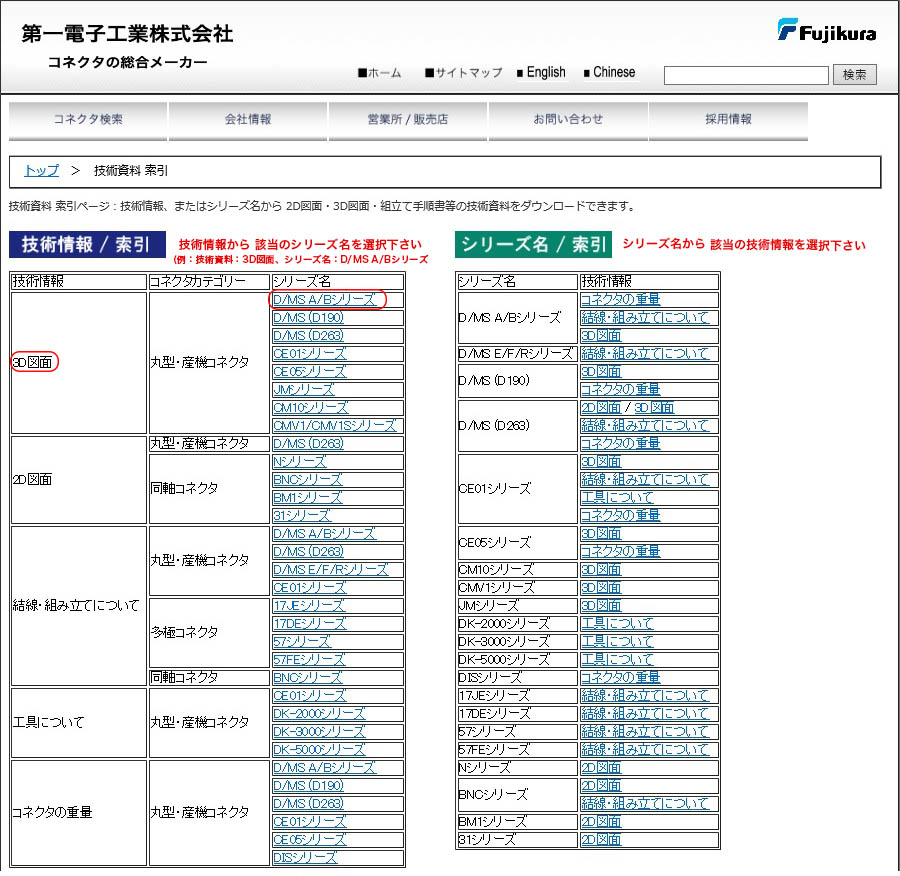Open 2D図面 for Nシリーズ in right table
Screen dimensions: 900x876
[x=601, y=768]
